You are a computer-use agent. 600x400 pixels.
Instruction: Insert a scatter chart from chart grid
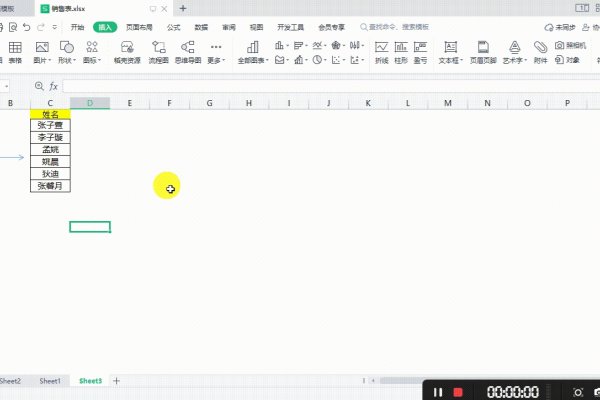pyautogui.click(x=338, y=60)
